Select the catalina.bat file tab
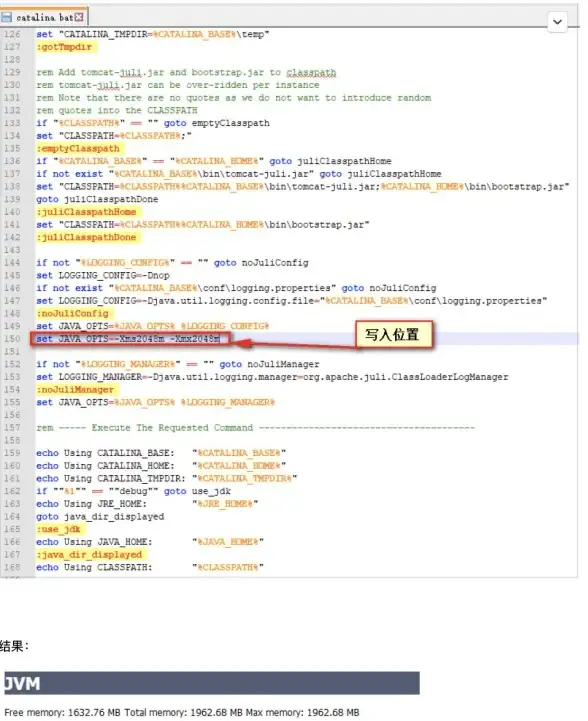Screen dimensions: 588x721 tap(44, 17)
